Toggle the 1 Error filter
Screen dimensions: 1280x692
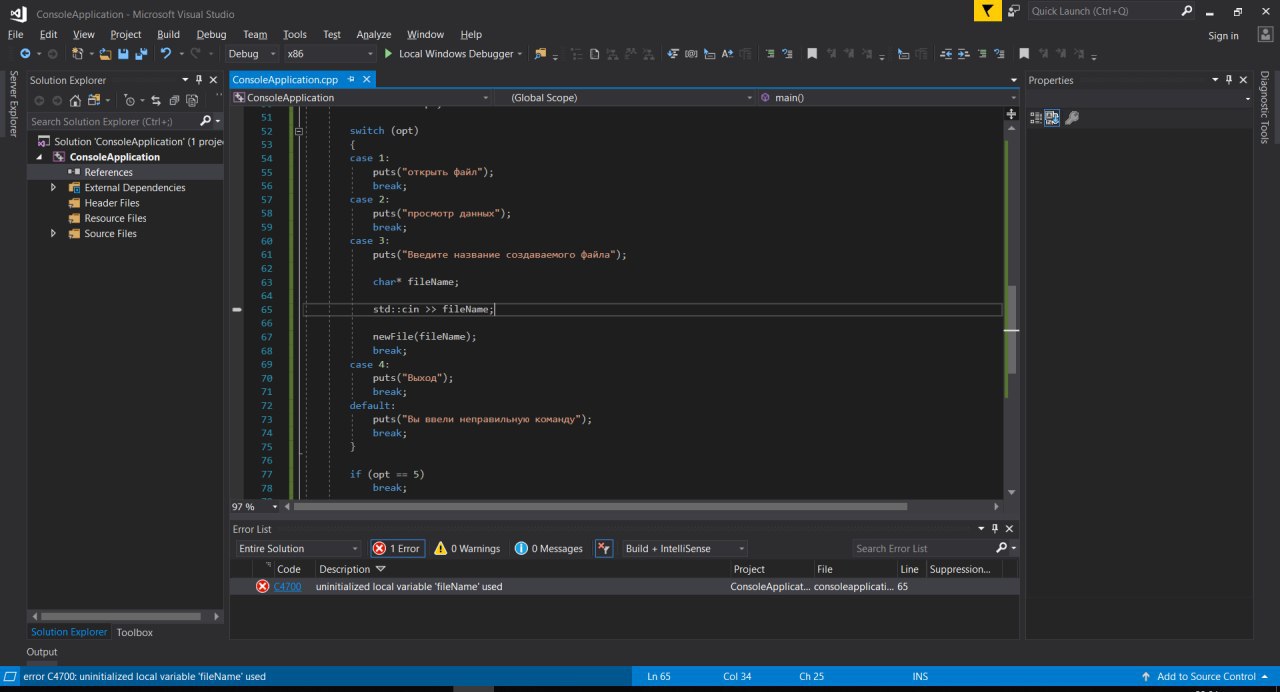397,548
